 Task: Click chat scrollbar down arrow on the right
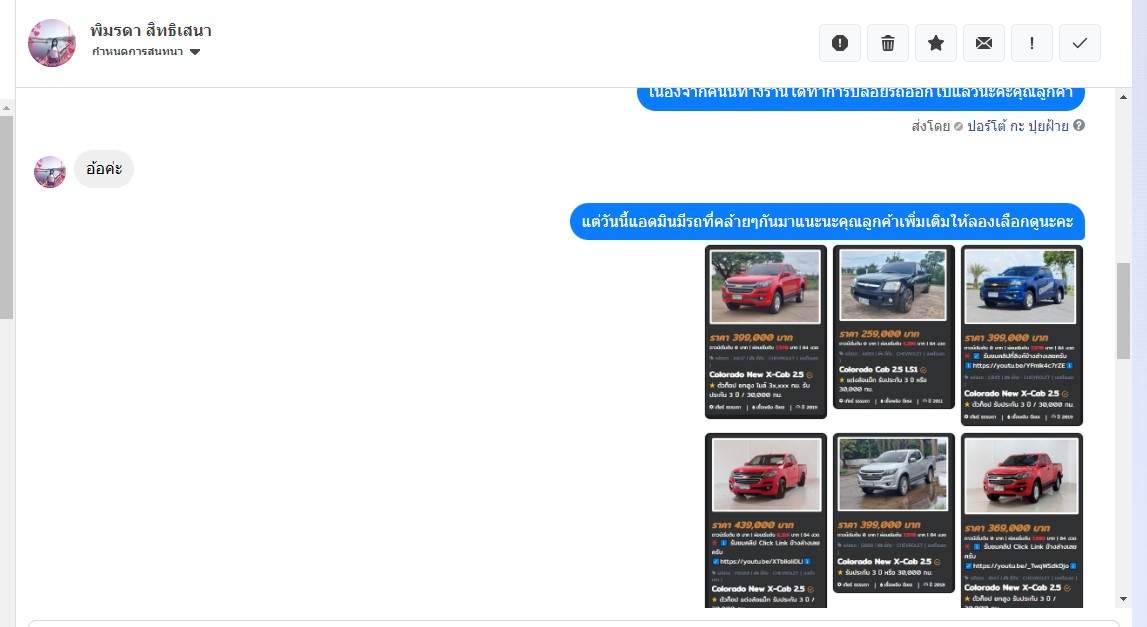(x=1124, y=599)
